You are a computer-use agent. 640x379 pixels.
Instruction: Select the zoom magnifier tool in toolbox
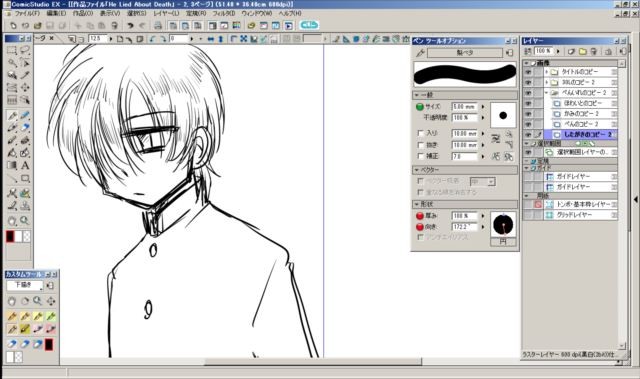[x=25, y=221]
